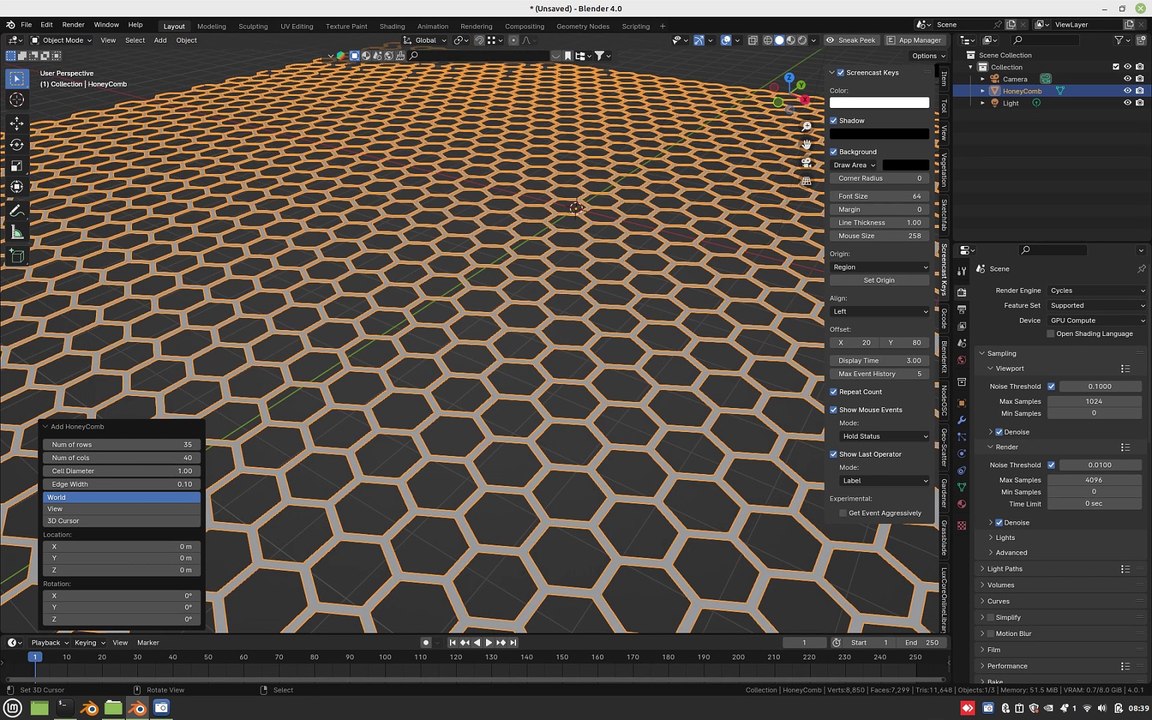The height and width of the screenshot is (720, 1152).
Task: Select the Move tool
Action: (17, 123)
